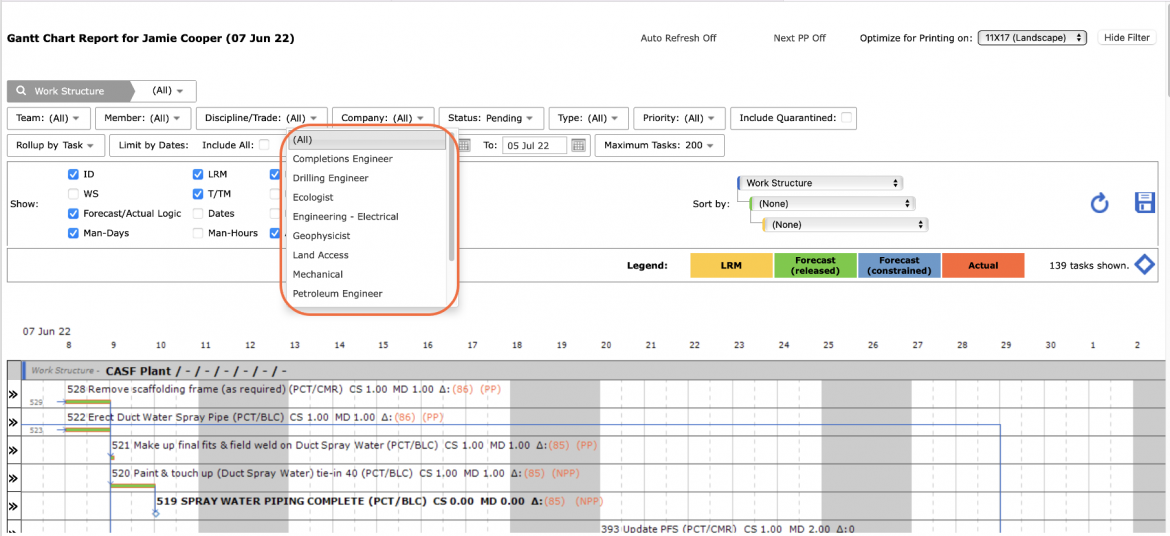Viewport: 1170px width, 536px height.
Task: Open the Work Structure (All) dropdown
Action: click(167, 90)
